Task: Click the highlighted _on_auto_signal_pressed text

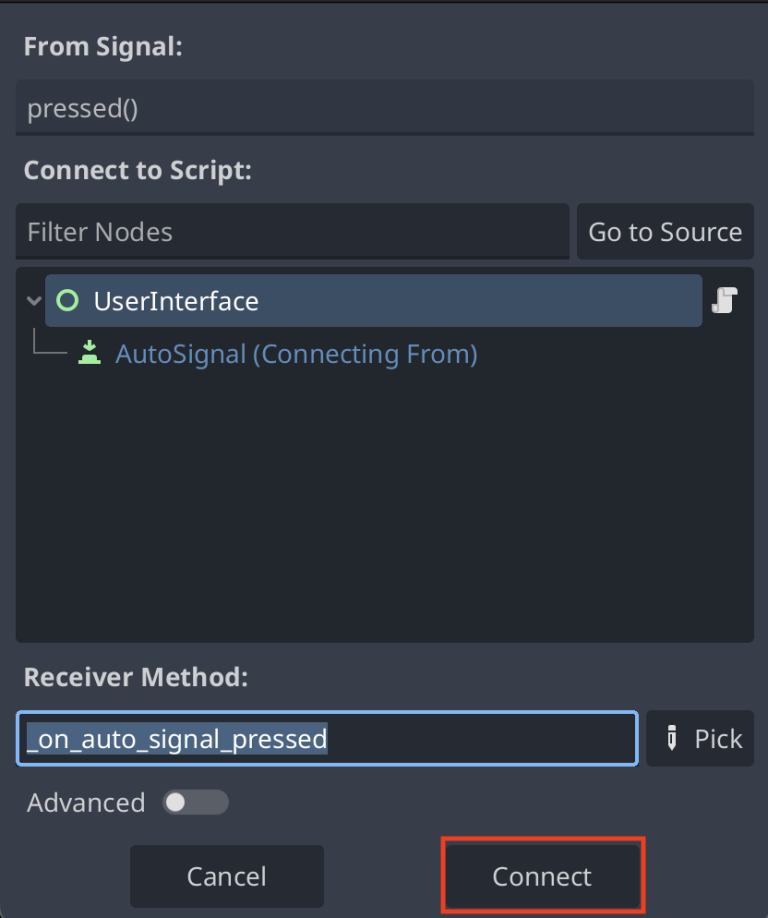Action: click(175, 738)
